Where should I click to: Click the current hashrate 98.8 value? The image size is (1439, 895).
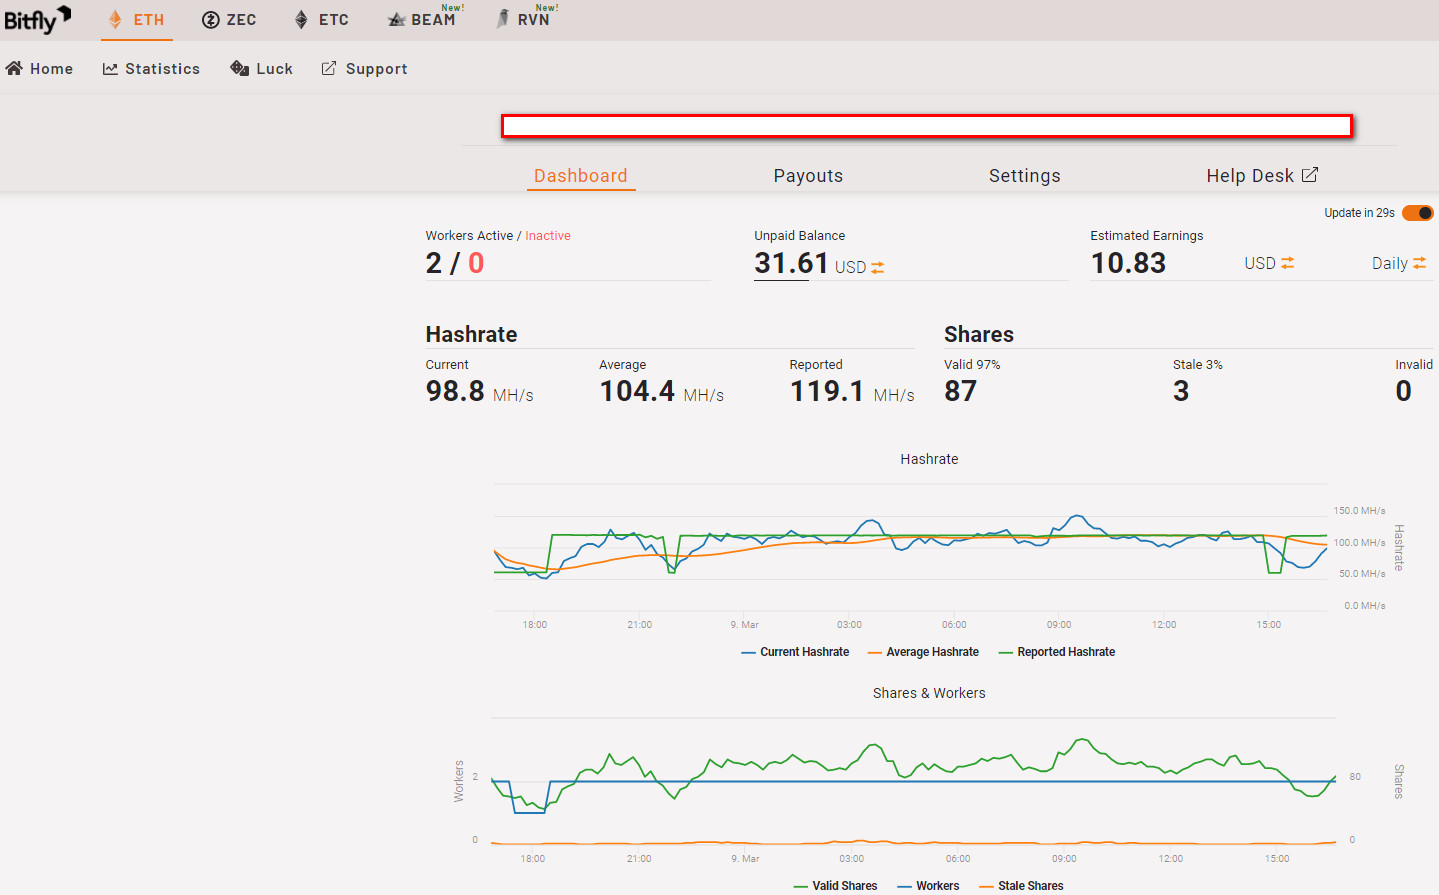pyautogui.click(x=455, y=391)
